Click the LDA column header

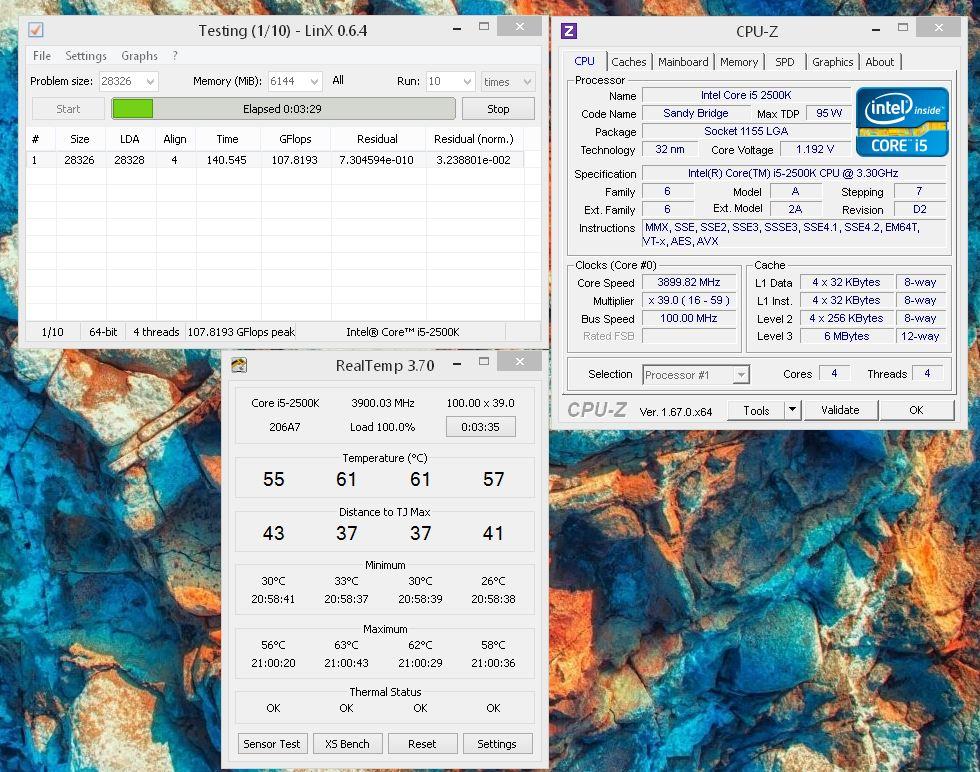(129, 139)
